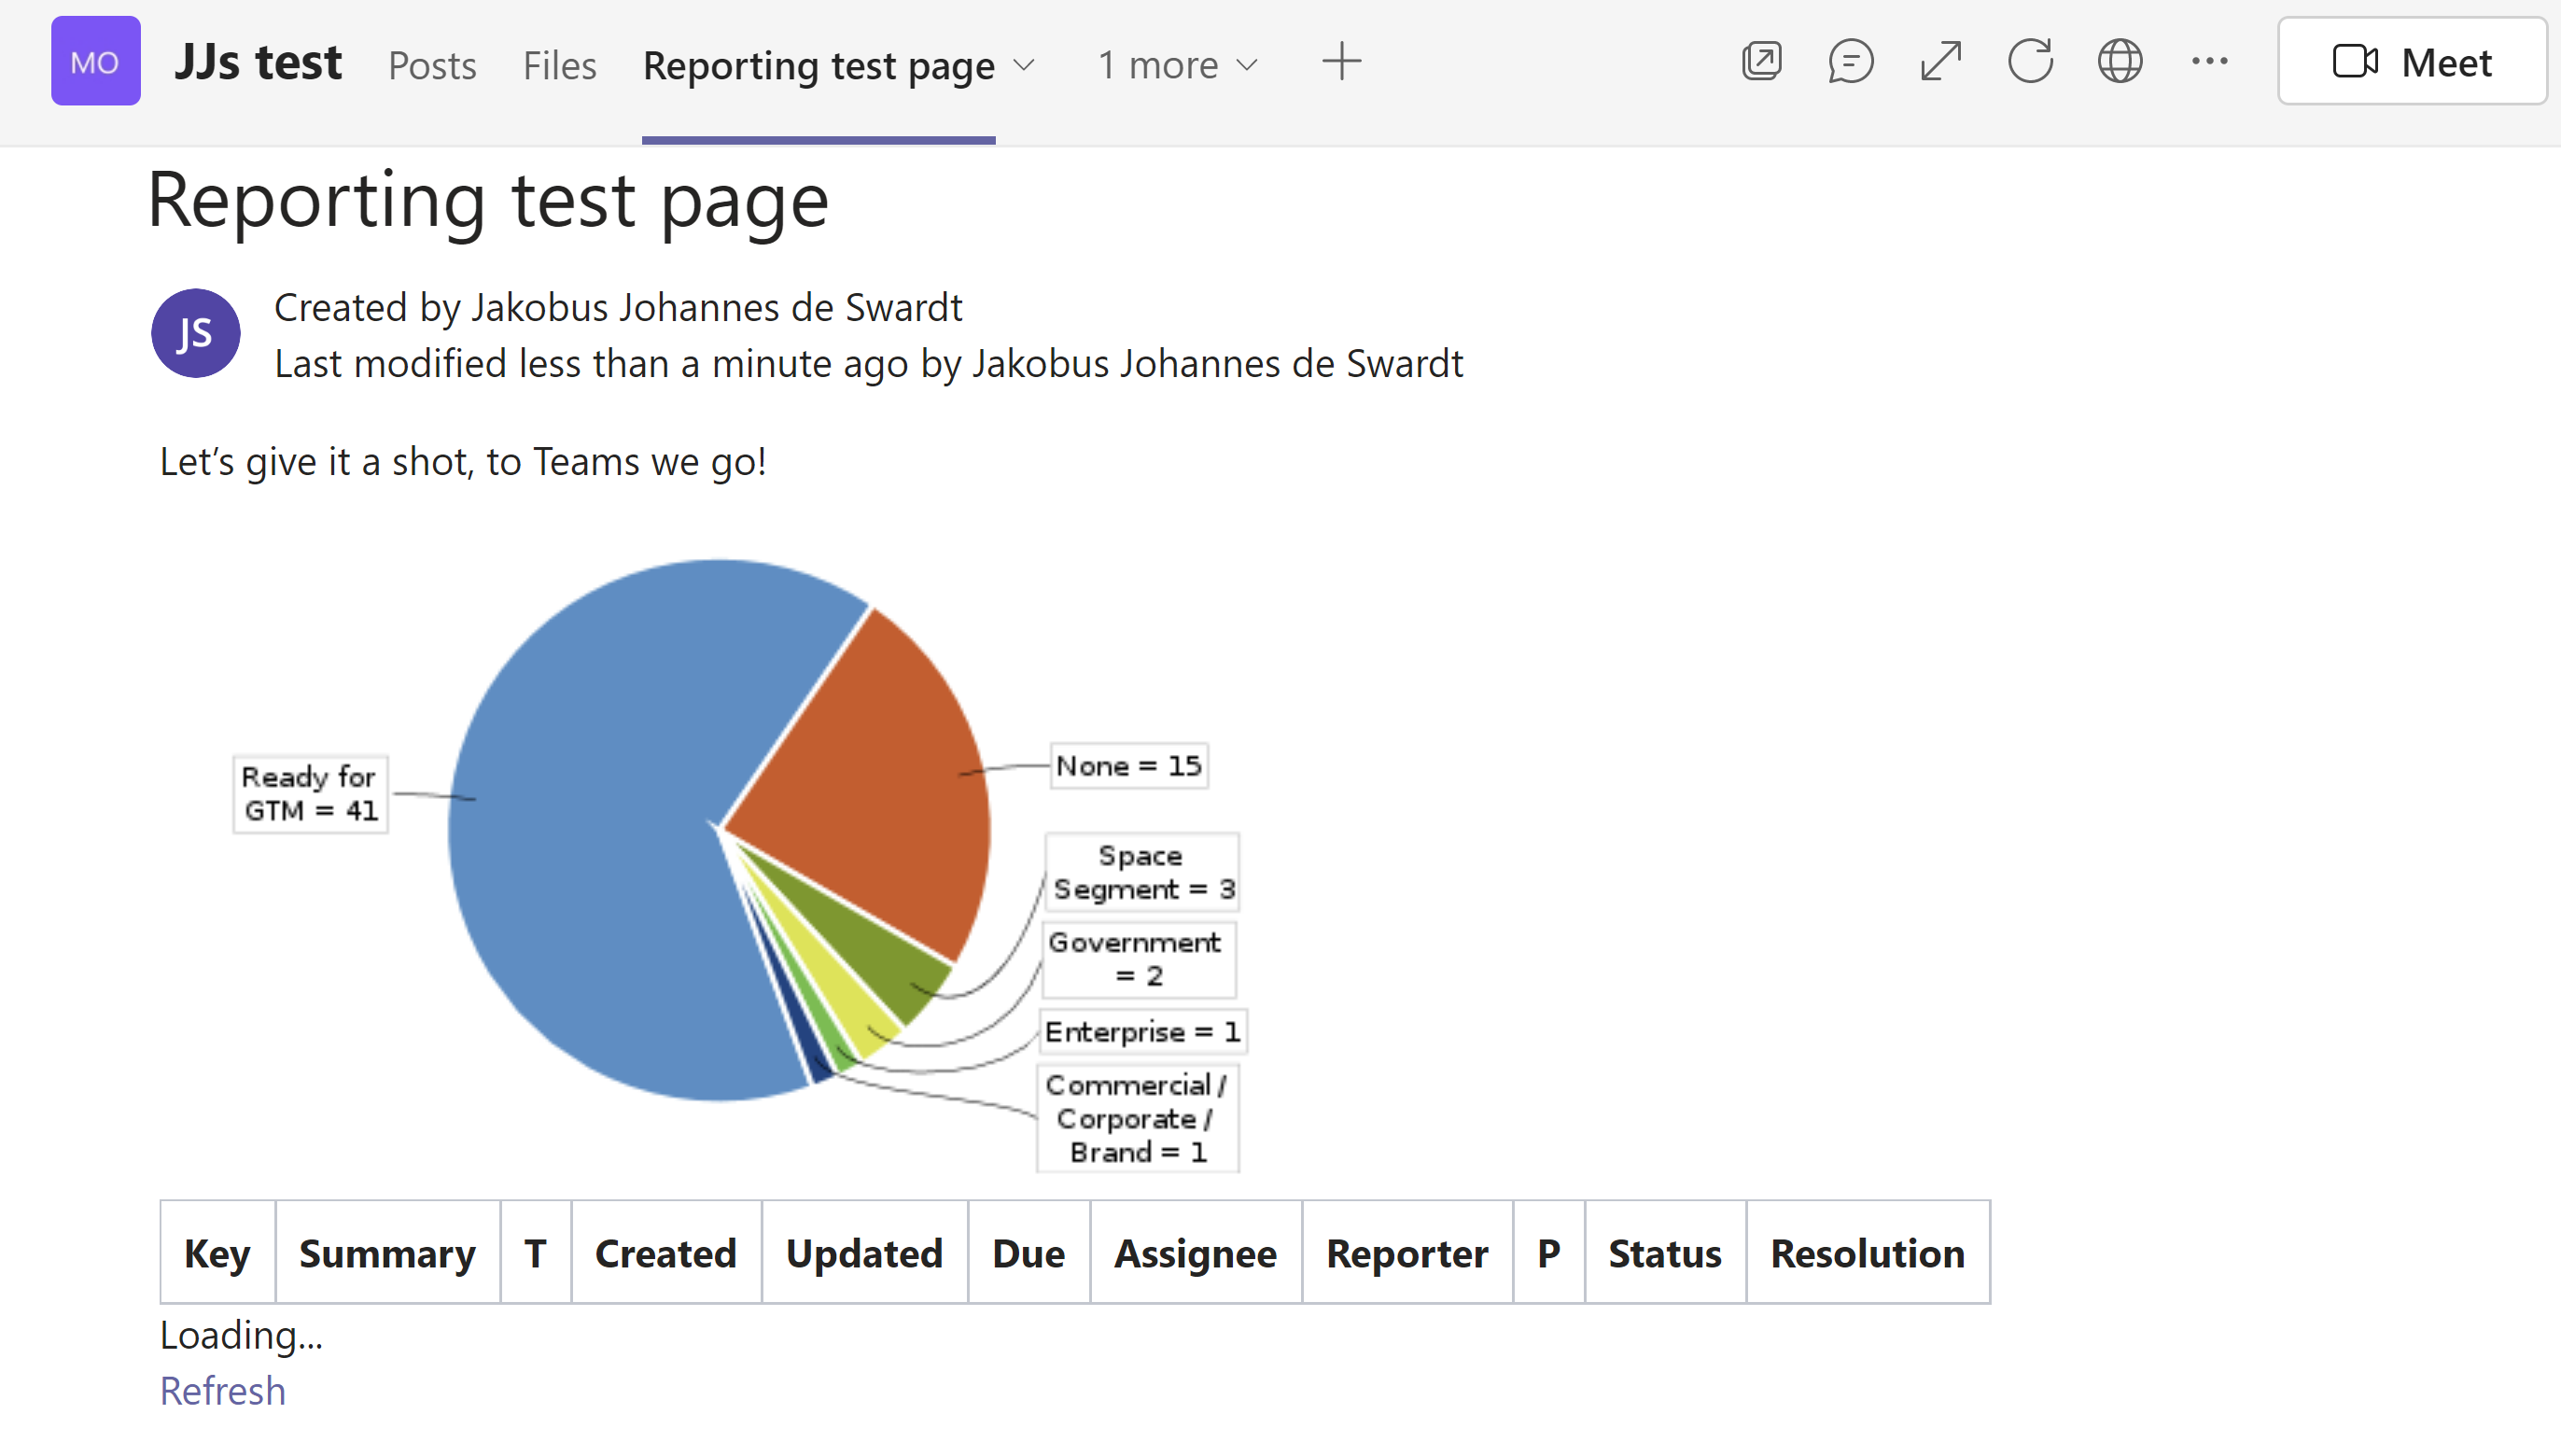Click the Due column header
This screenshot has width=2561, height=1456.
click(1029, 1253)
